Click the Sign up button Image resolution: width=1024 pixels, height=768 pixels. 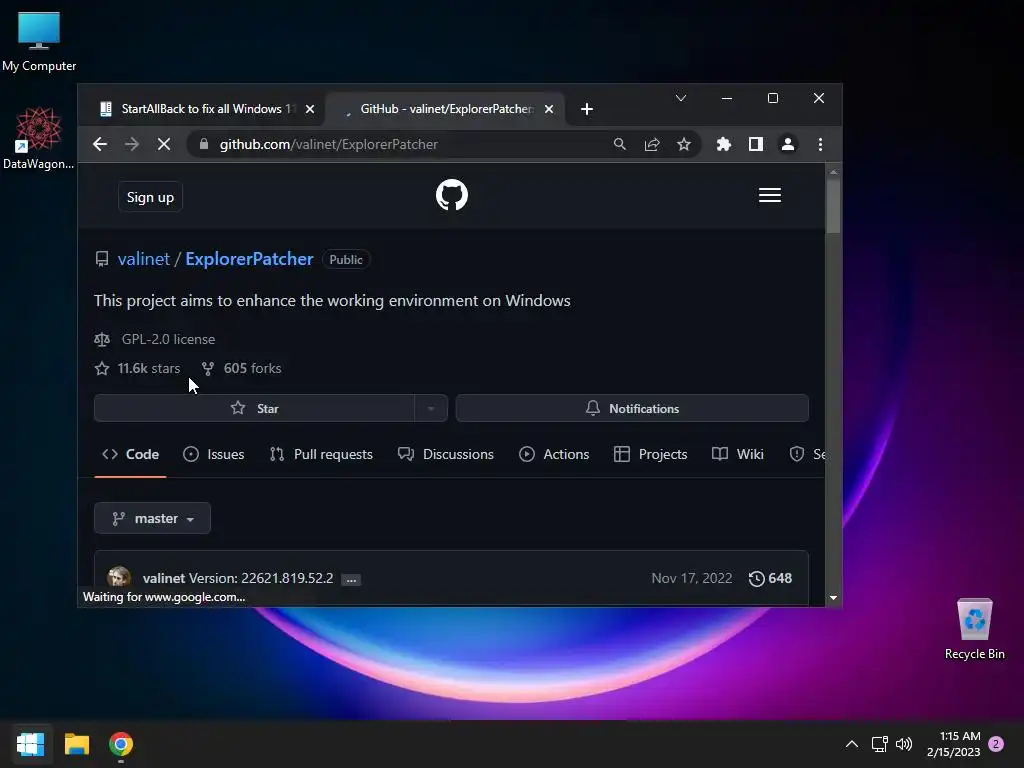click(x=150, y=197)
